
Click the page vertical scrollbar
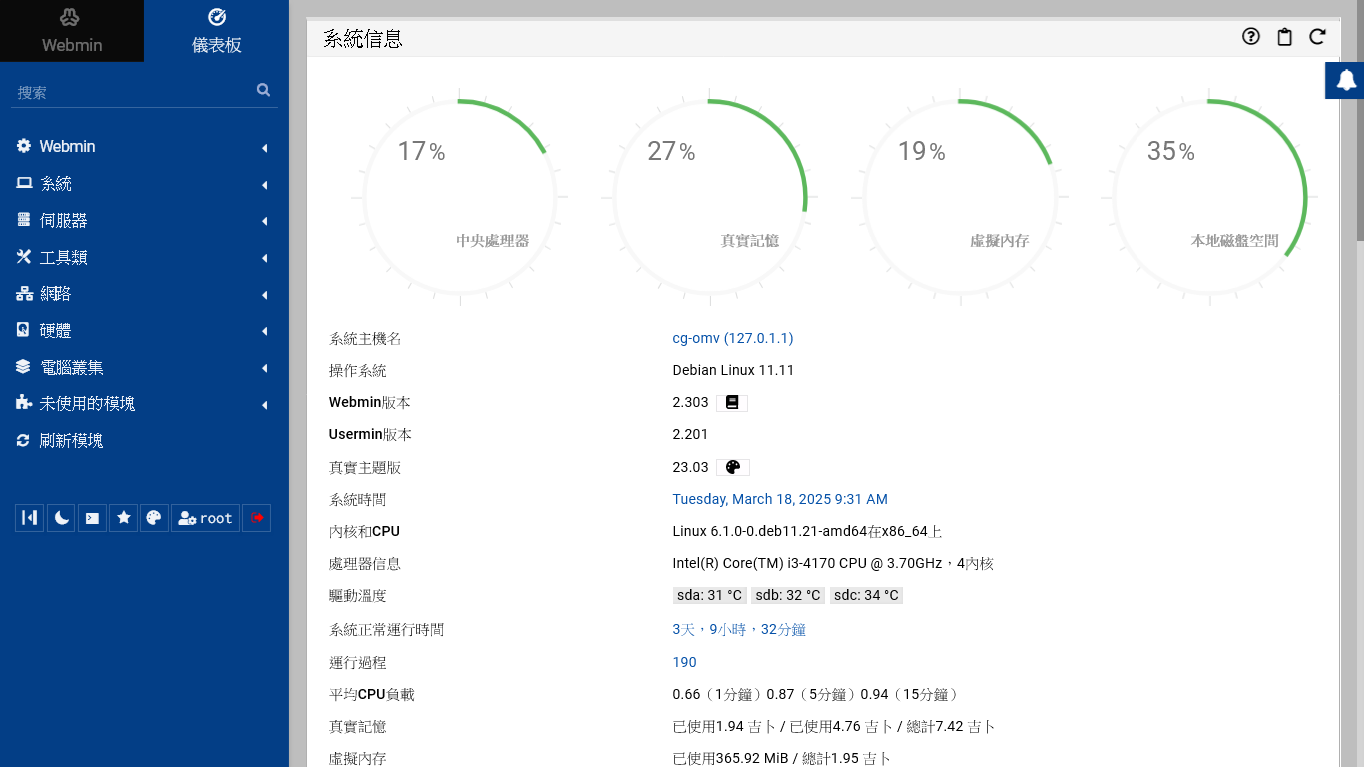(1360, 120)
